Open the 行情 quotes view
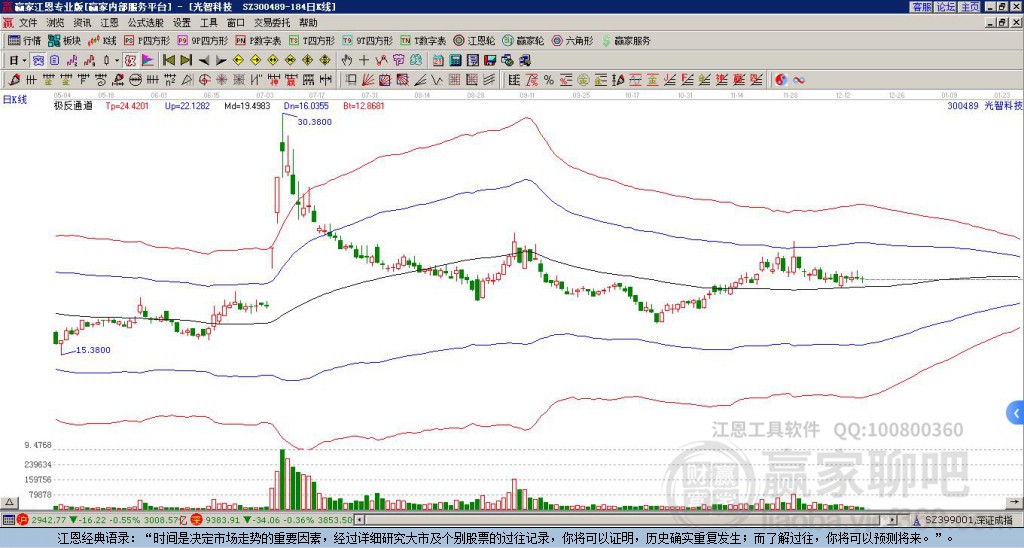1024x548 pixels. [25, 40]
